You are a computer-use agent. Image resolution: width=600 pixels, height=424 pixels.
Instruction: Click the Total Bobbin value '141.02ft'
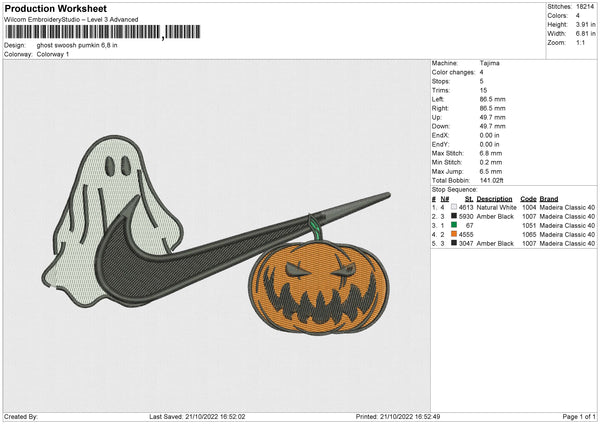492,180
